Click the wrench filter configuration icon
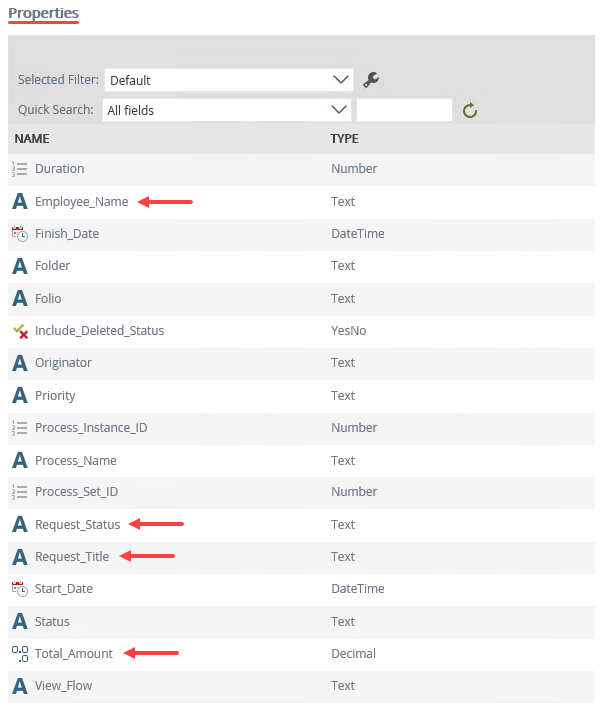The height and width of the screenshot is (703, 600). (371, 80)
